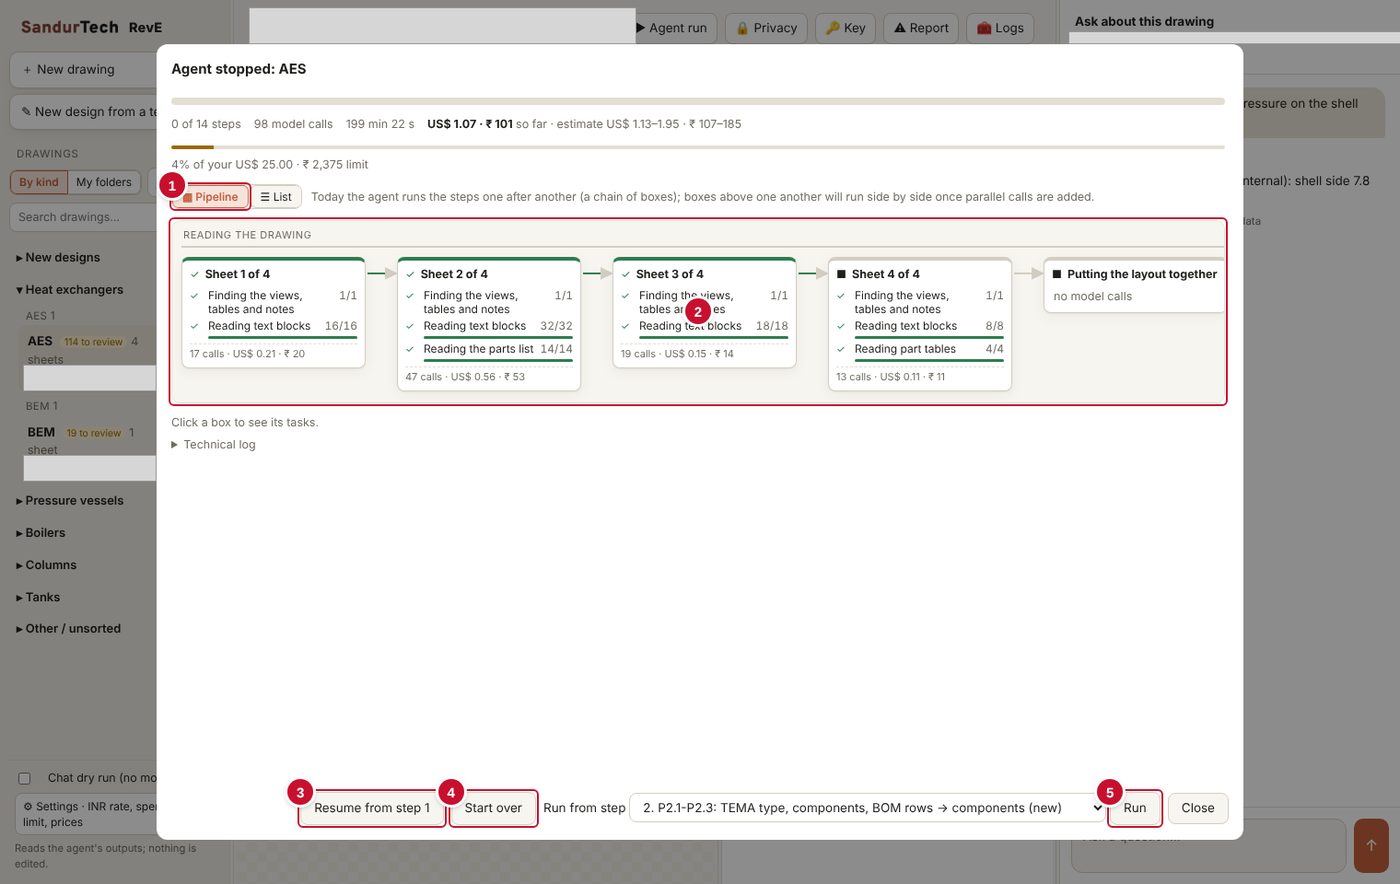Viewport: 1400px width, 884px height.
Task: Open the Logs button in the toolbar
Action: point(1000,28)
